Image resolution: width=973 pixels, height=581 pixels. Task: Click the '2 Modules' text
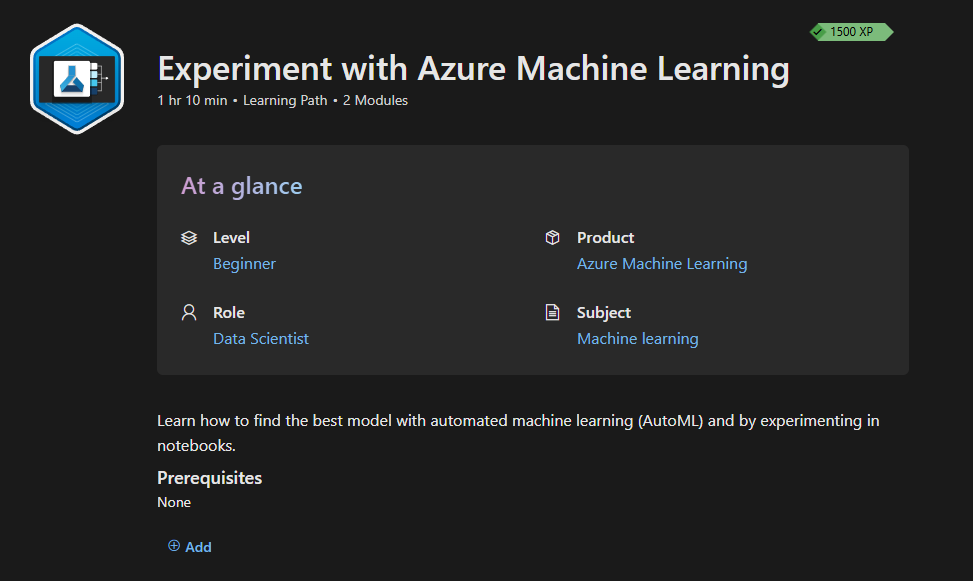[x=375, y=101]
